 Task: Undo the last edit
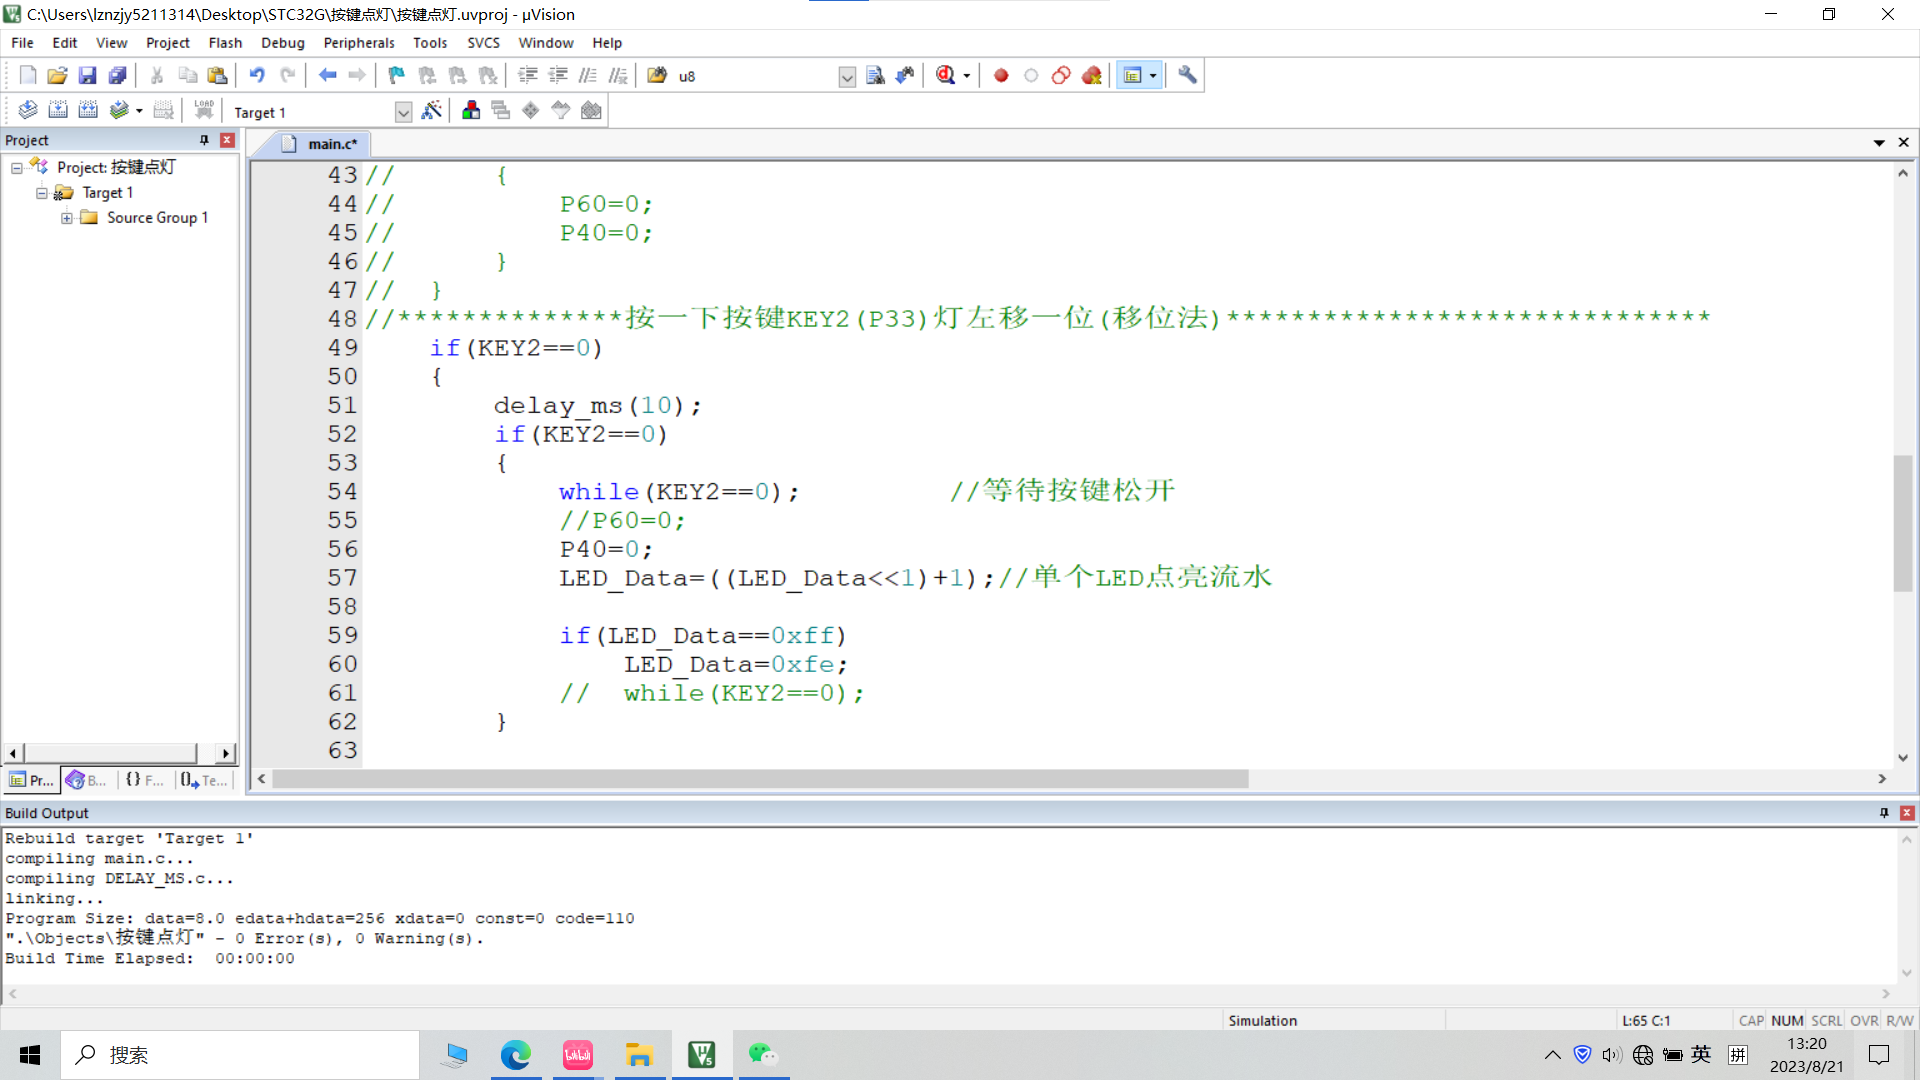(x=257, y=75)
